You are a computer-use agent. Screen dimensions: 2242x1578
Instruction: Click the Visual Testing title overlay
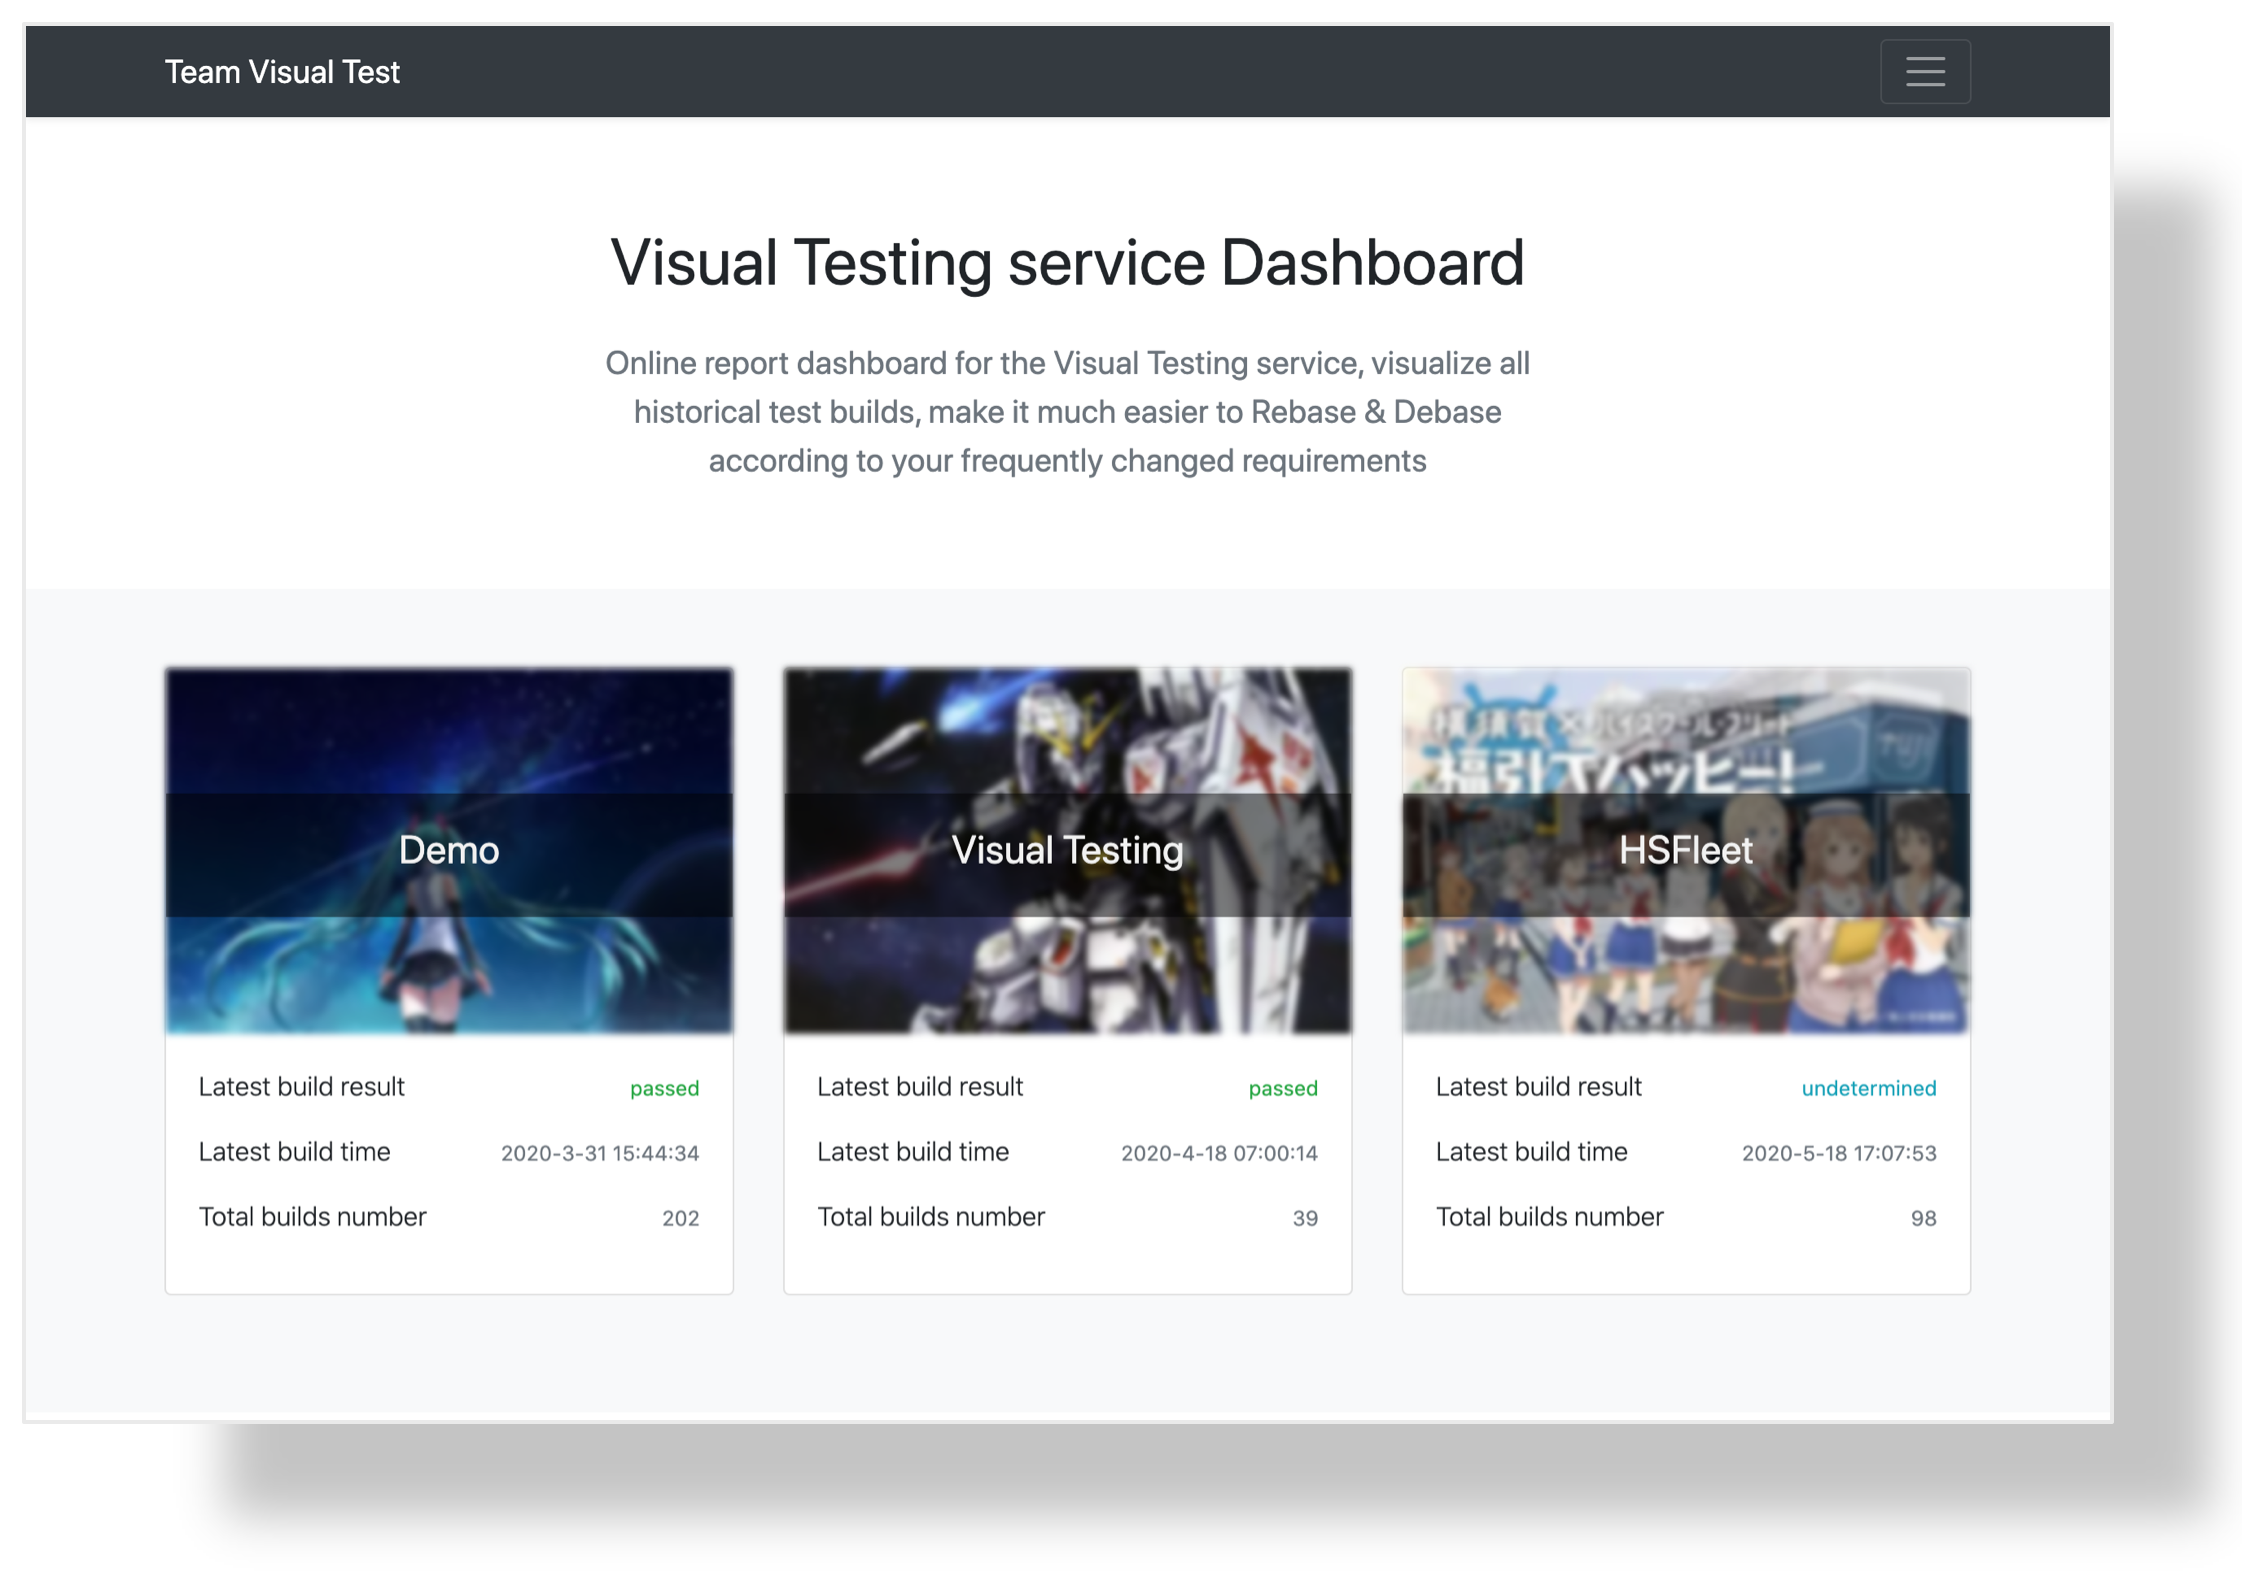(x=1067, y=850)
